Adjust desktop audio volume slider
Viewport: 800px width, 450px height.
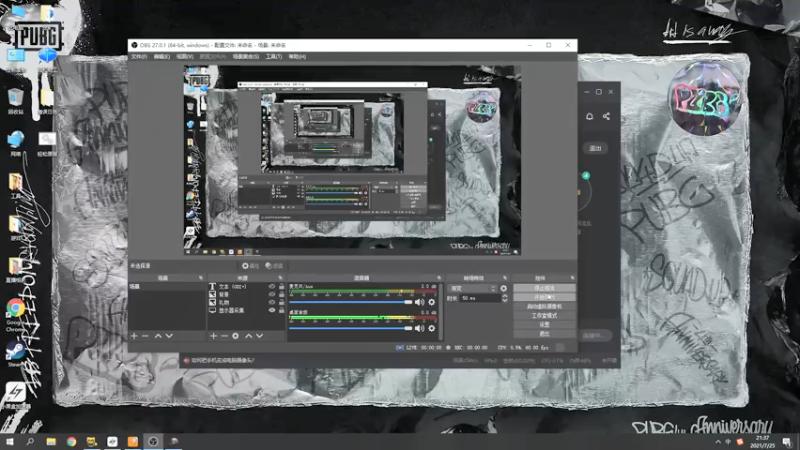tap(351, 329)
